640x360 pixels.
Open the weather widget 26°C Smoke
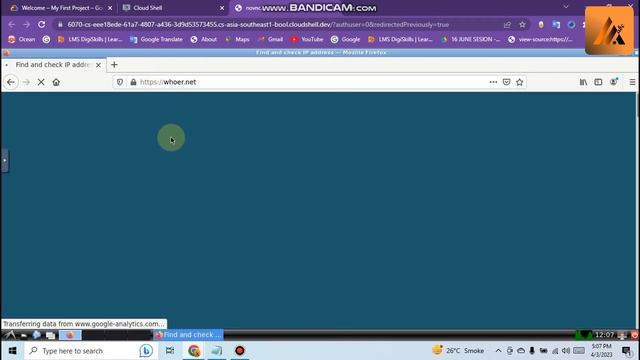coord(458,351)
